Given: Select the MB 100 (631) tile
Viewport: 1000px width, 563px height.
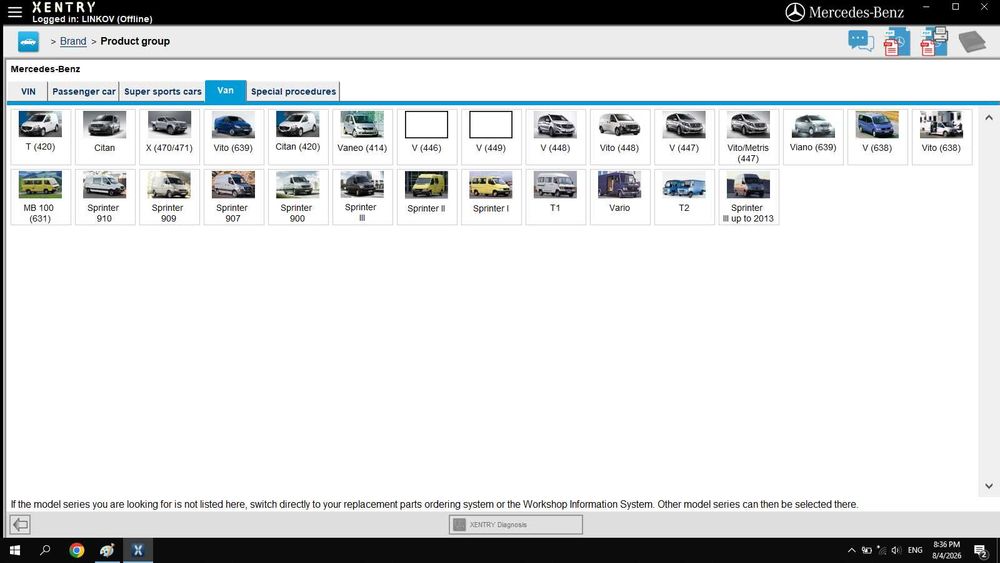Looking at the screenshot, I should coord(41,197).
